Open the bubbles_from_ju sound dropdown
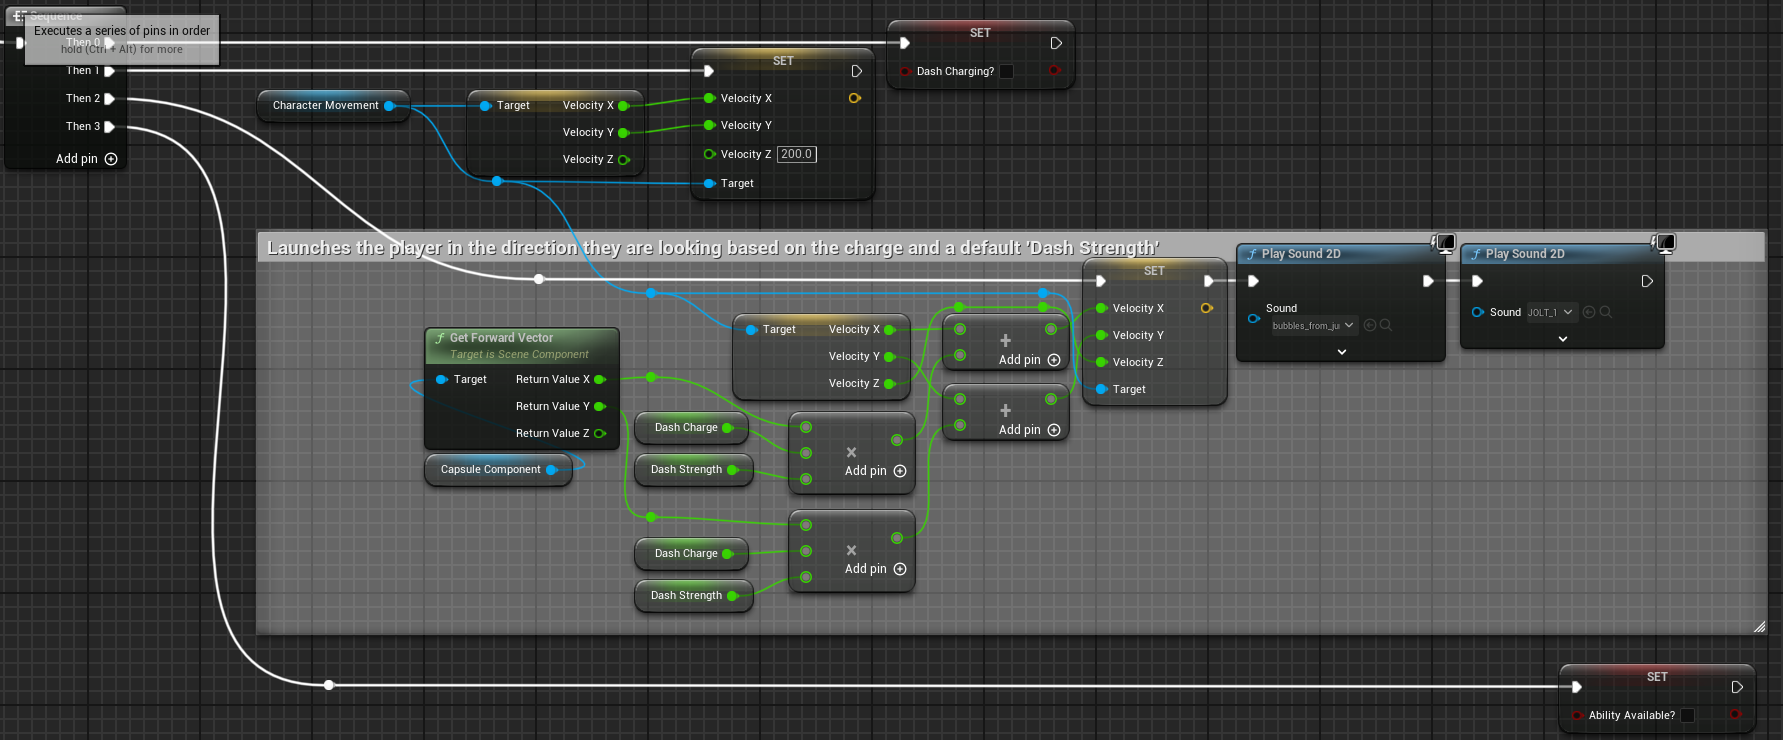The image size is (1783, 740). [1349, 325]
